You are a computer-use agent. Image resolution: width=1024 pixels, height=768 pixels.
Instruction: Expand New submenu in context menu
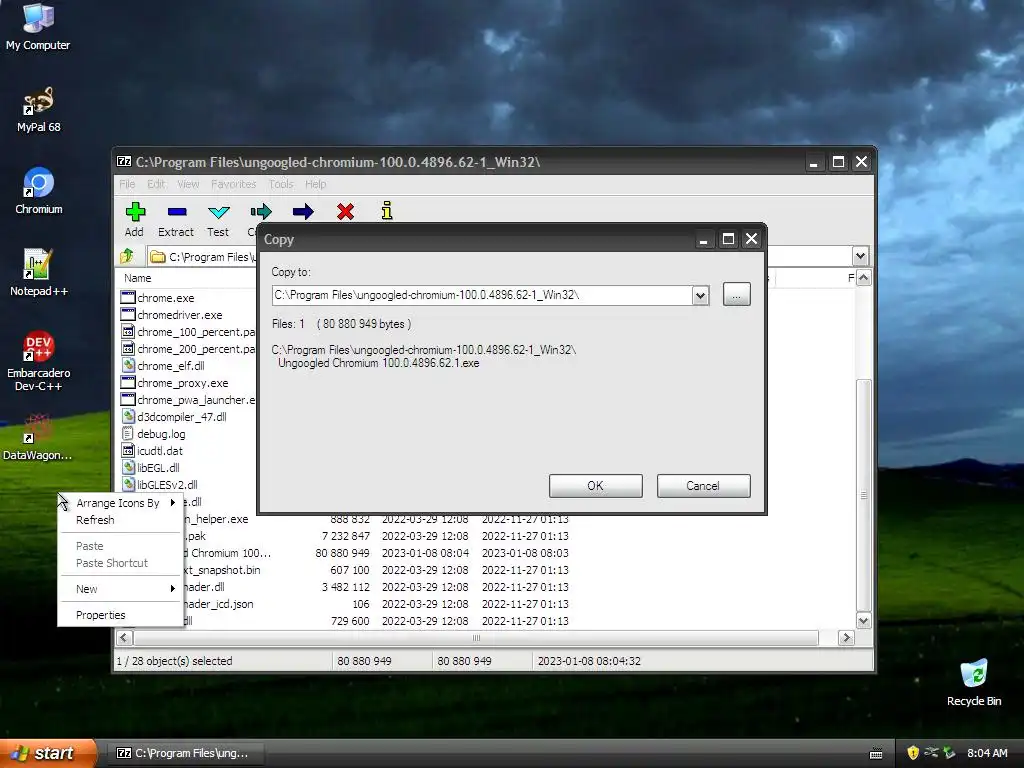[120, 589]
